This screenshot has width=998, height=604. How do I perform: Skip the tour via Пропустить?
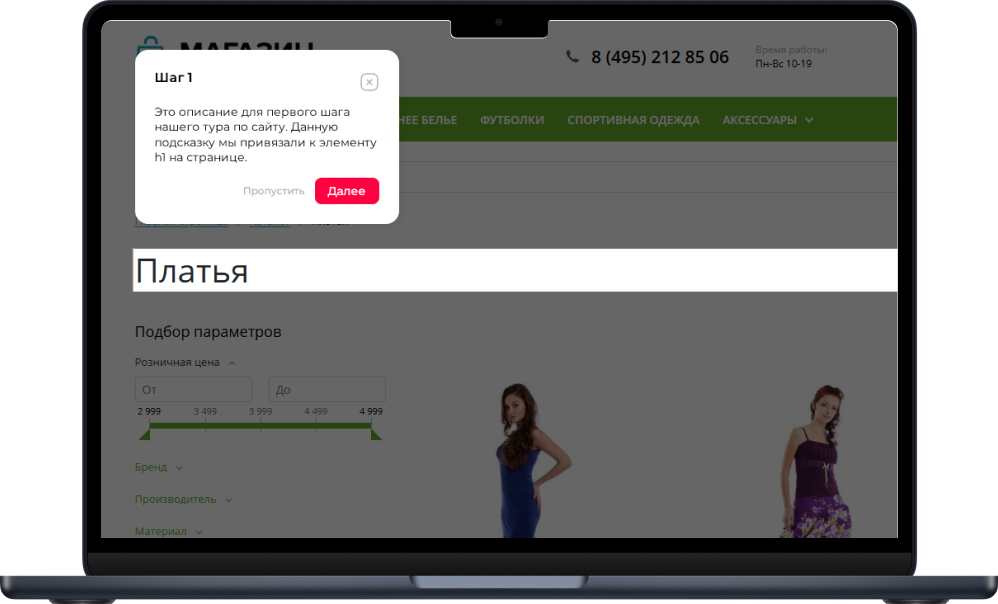tap(273, 191)
